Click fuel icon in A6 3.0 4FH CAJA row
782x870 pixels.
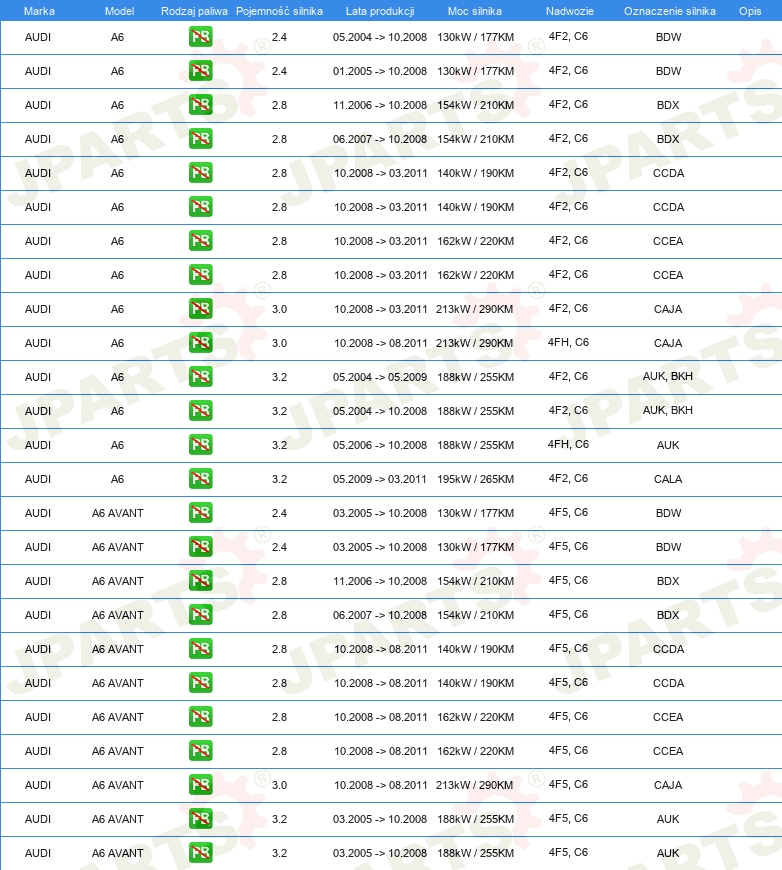click(x=200, y=343)
